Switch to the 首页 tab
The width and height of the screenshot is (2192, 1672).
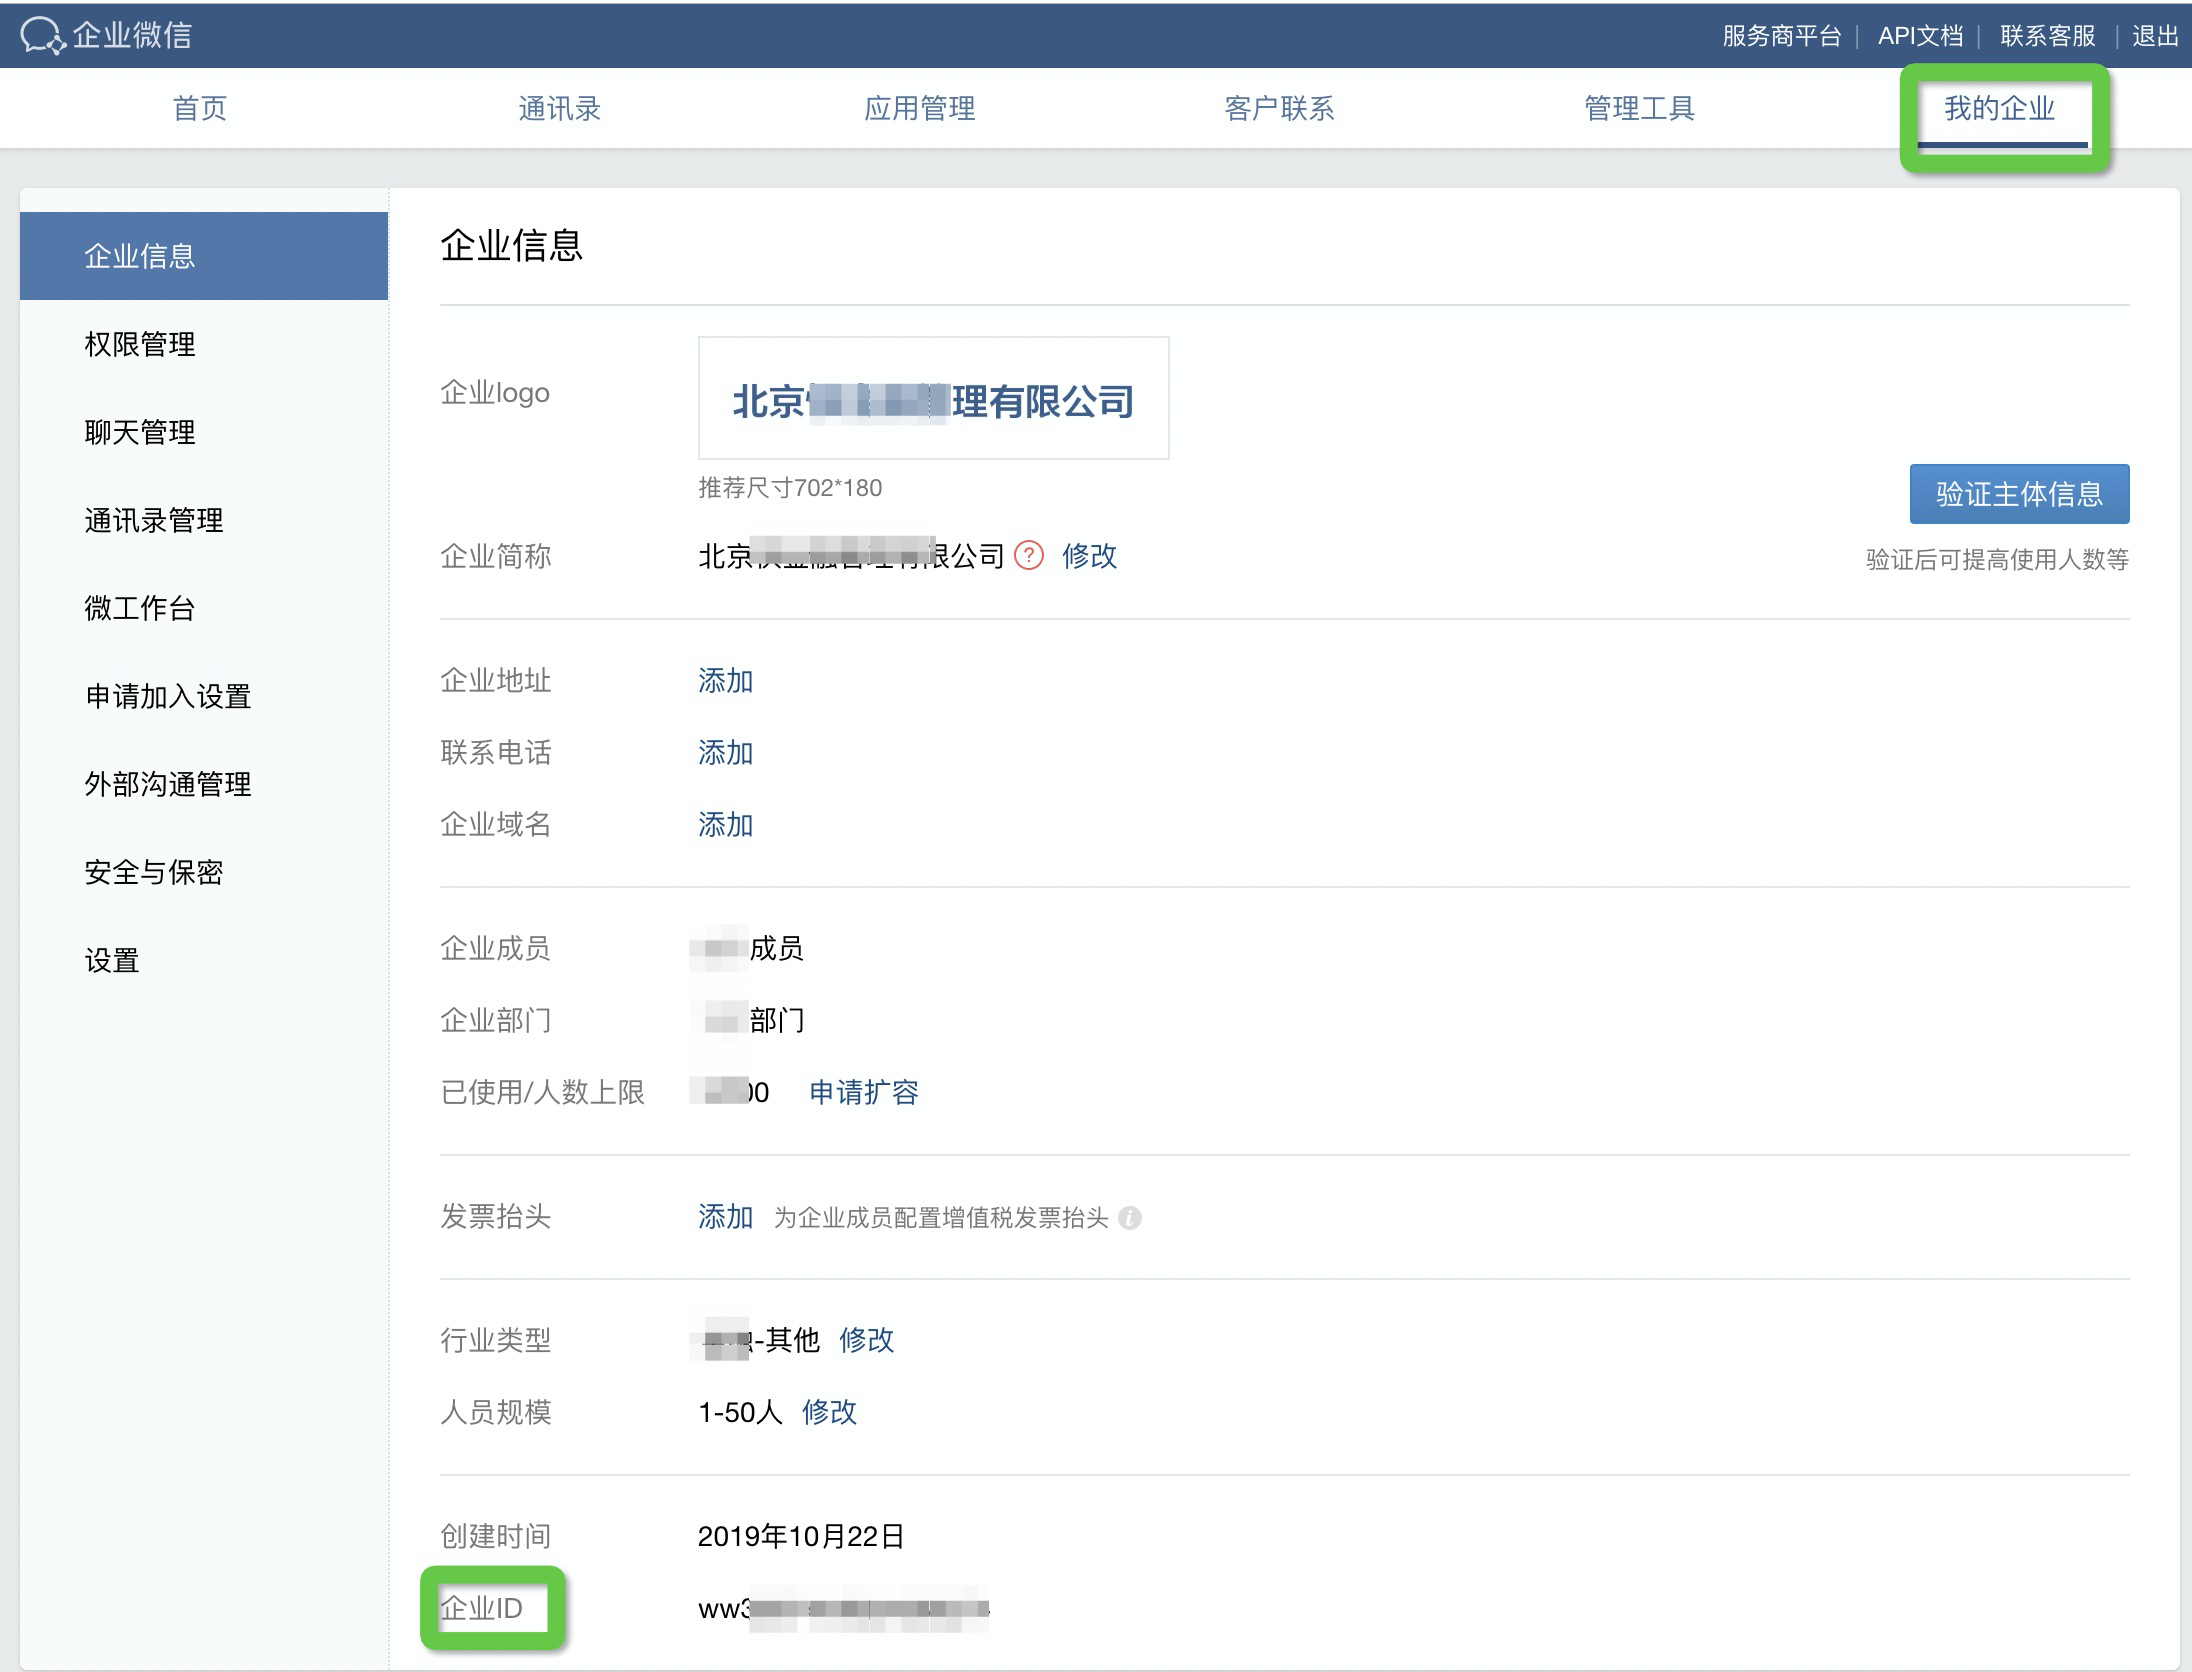tap(200, 108)
